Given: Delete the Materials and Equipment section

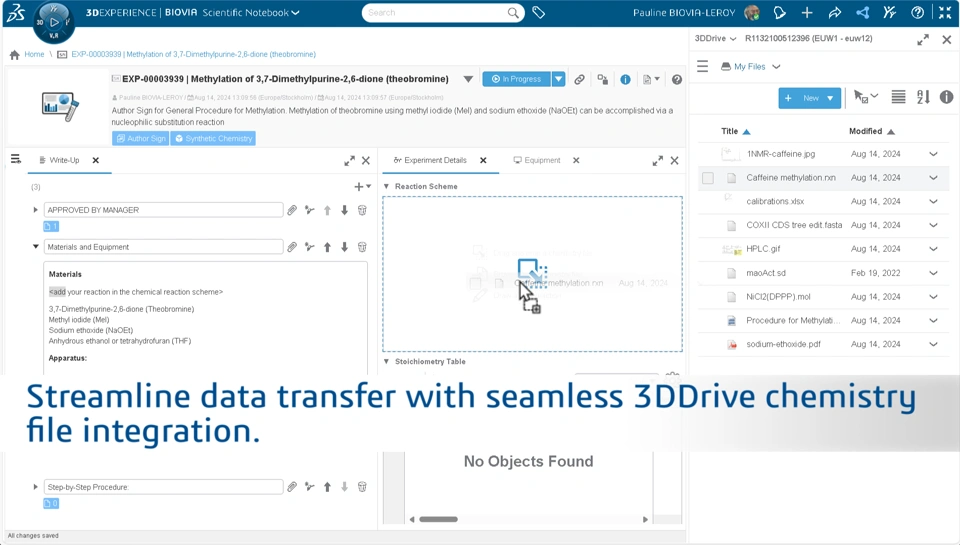Looking at the screenshot, I should [x=362, y=247].
